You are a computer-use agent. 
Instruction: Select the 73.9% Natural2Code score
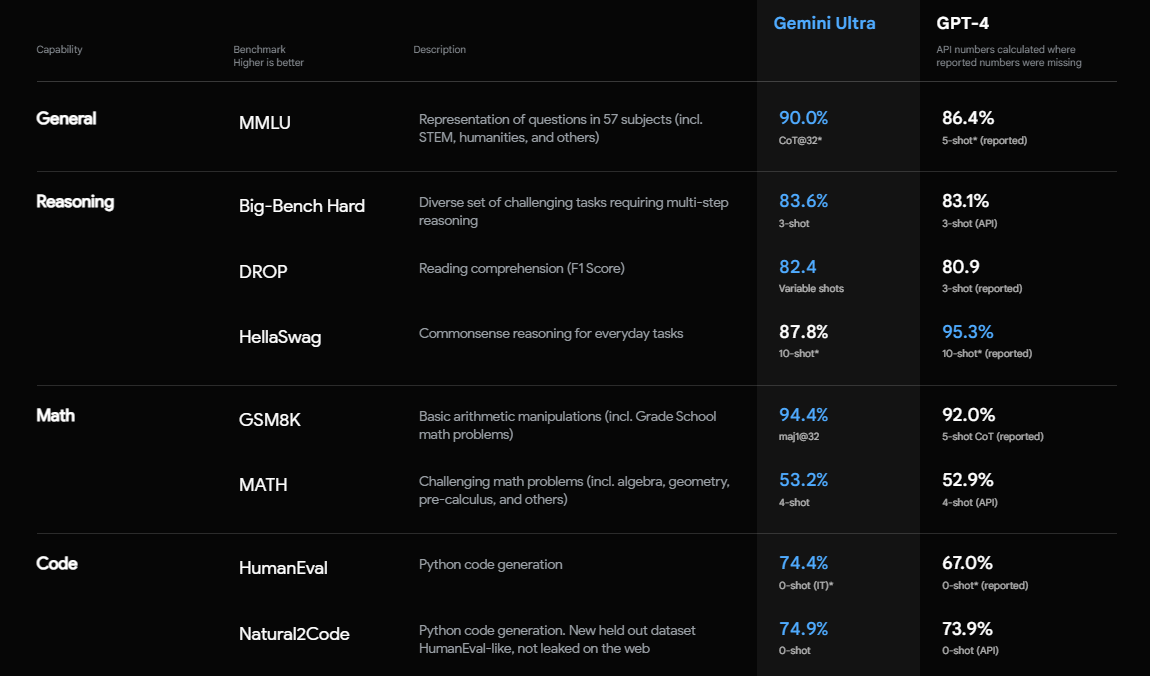pyautogui.click(x=967, y=629)
